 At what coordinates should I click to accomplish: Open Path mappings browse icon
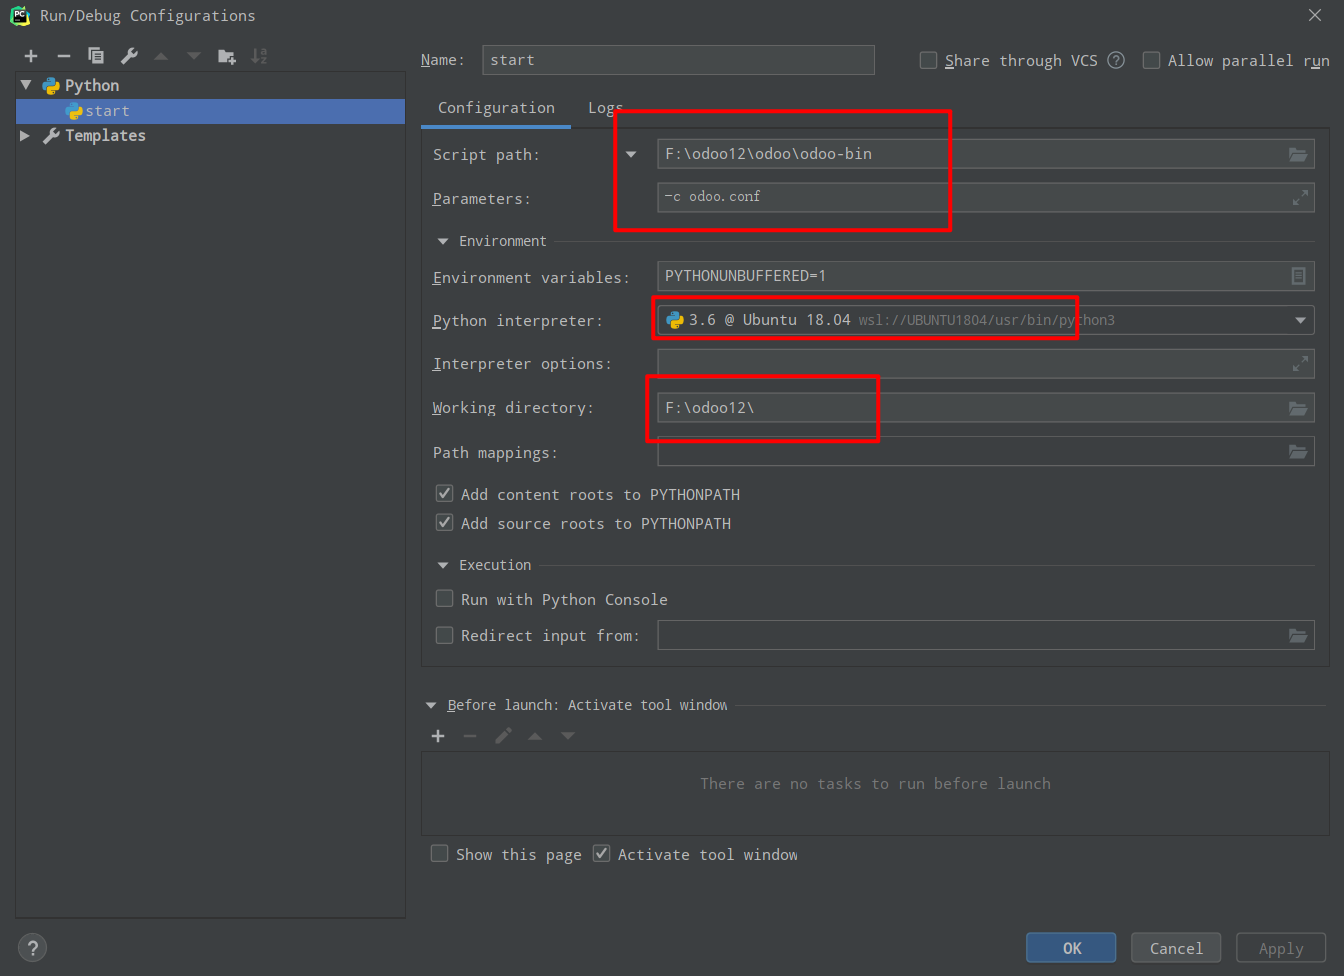[1298, 452]
